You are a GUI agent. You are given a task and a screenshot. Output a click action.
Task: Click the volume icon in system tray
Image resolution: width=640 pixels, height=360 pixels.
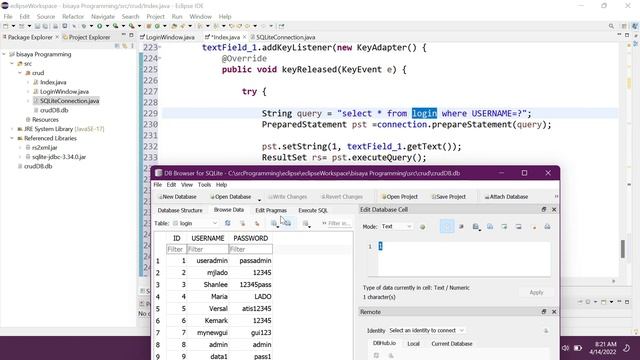click(x=565, y=348)
